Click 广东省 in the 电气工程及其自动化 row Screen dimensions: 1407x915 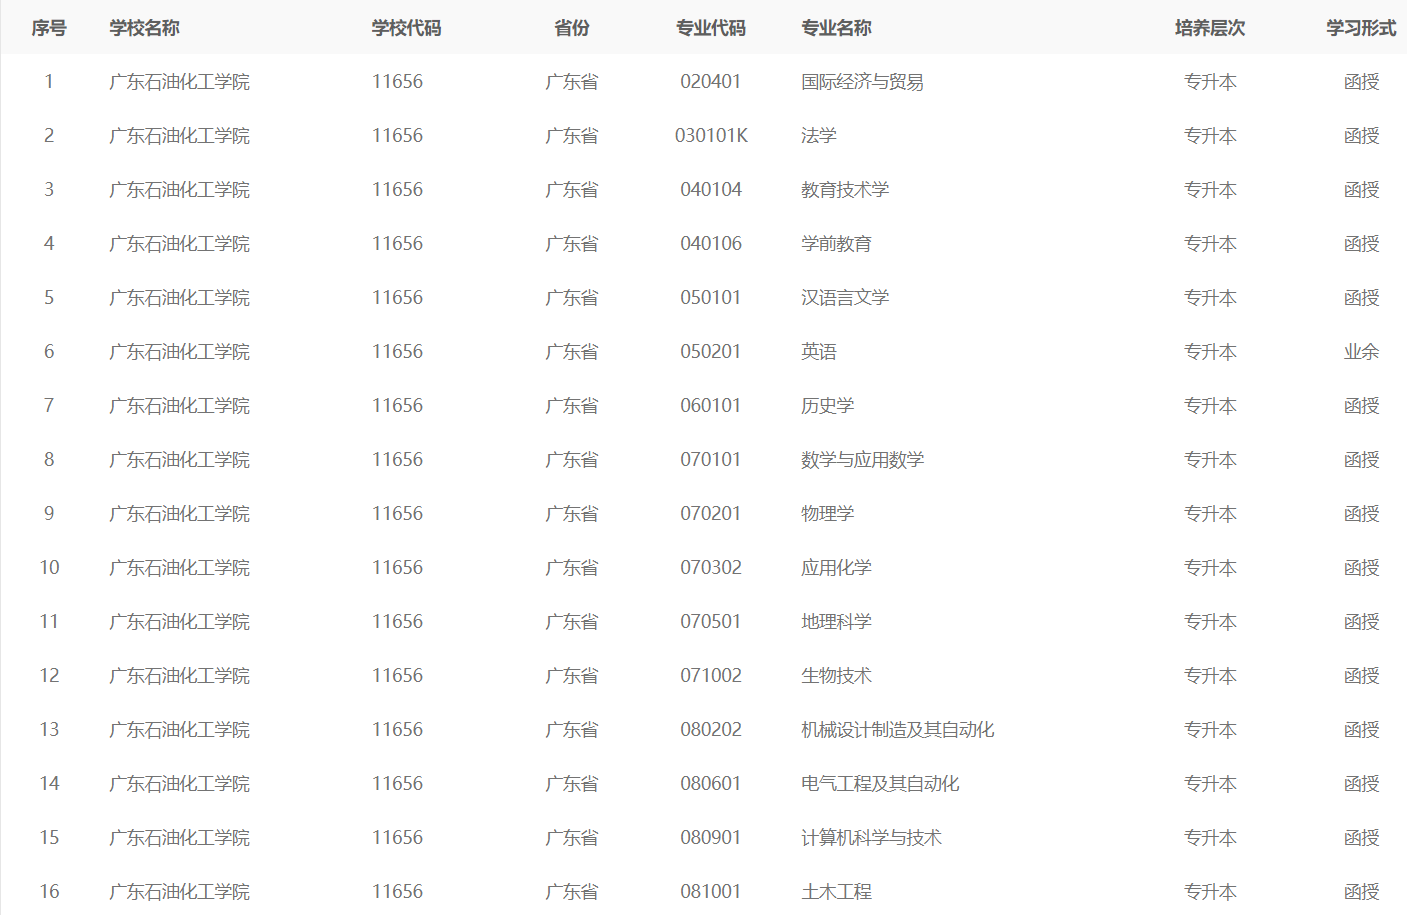572,784
